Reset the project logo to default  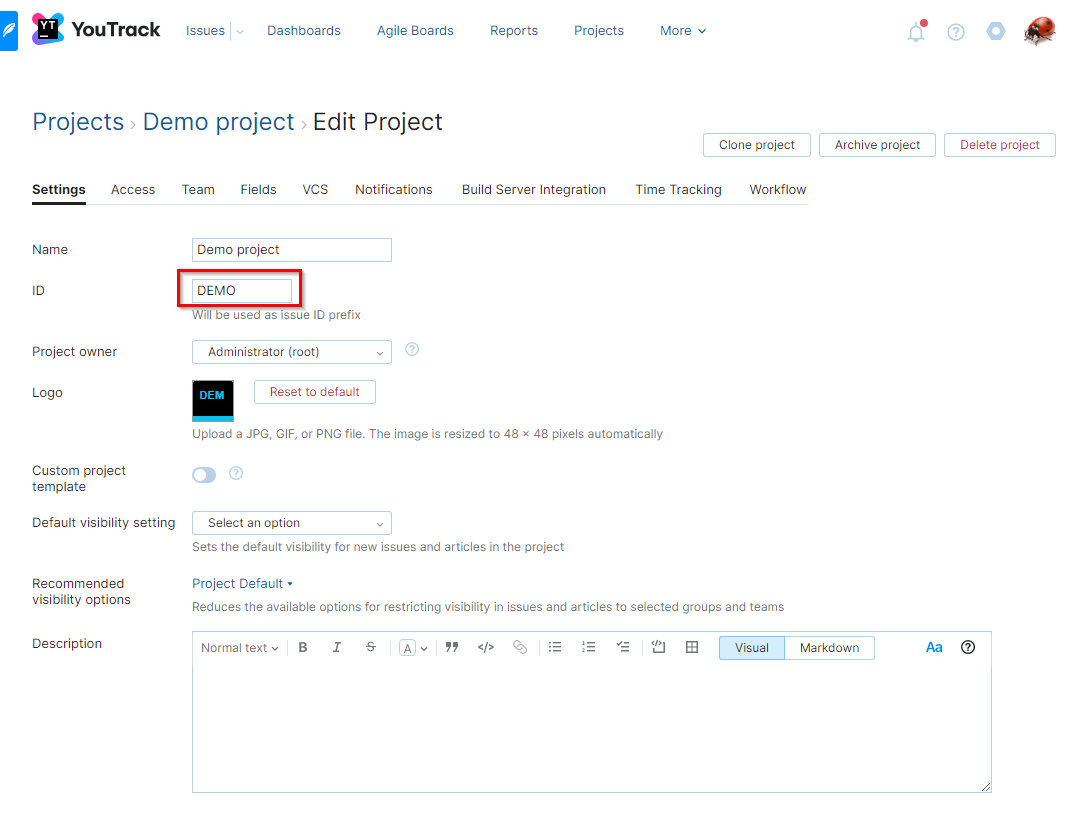click(x=314, y=391)
